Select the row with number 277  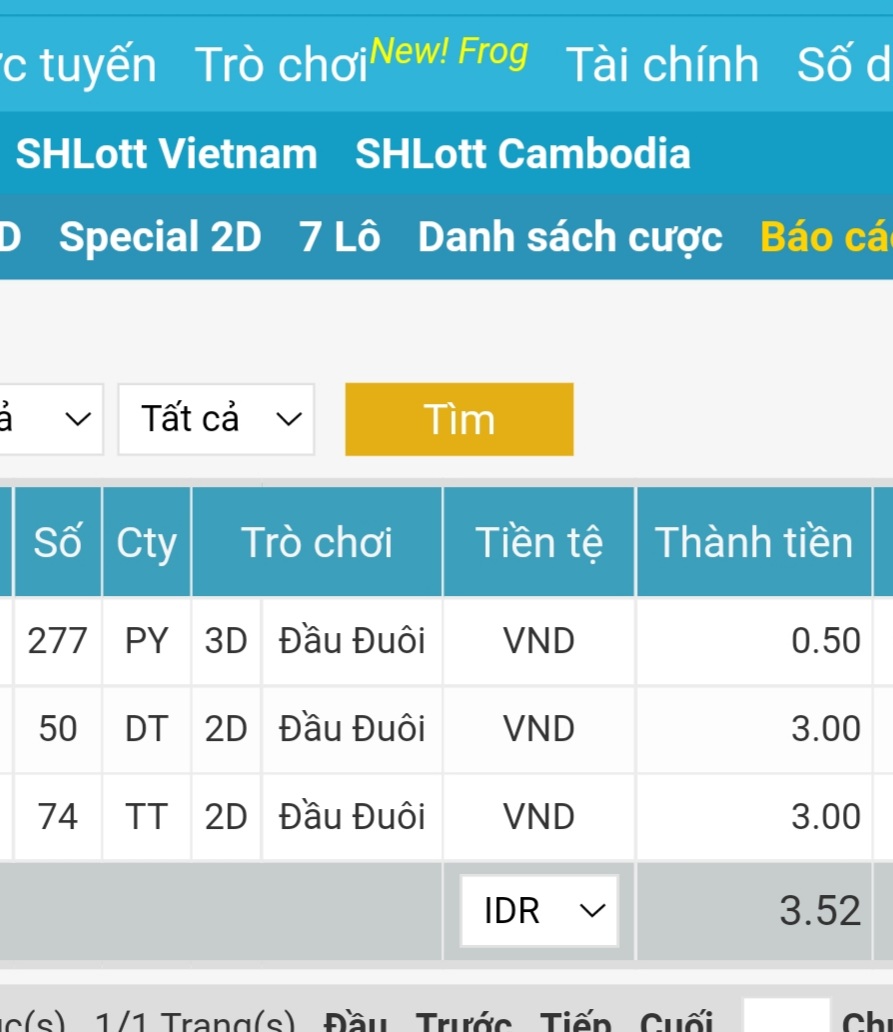pyautogui.click(x=57, y=641)
